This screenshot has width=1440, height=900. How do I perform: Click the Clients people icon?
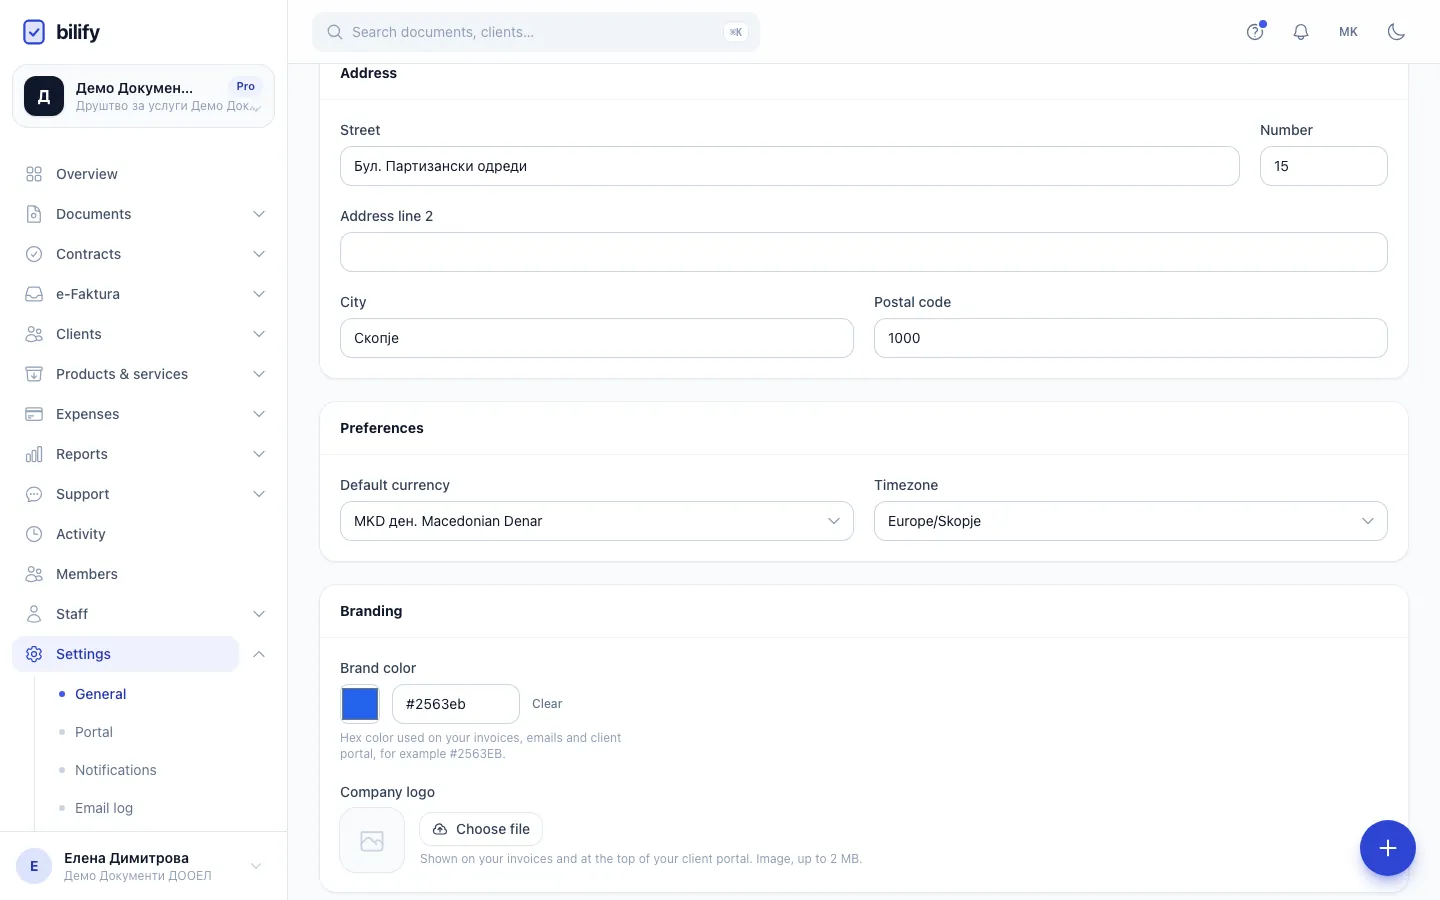[34, 334]
